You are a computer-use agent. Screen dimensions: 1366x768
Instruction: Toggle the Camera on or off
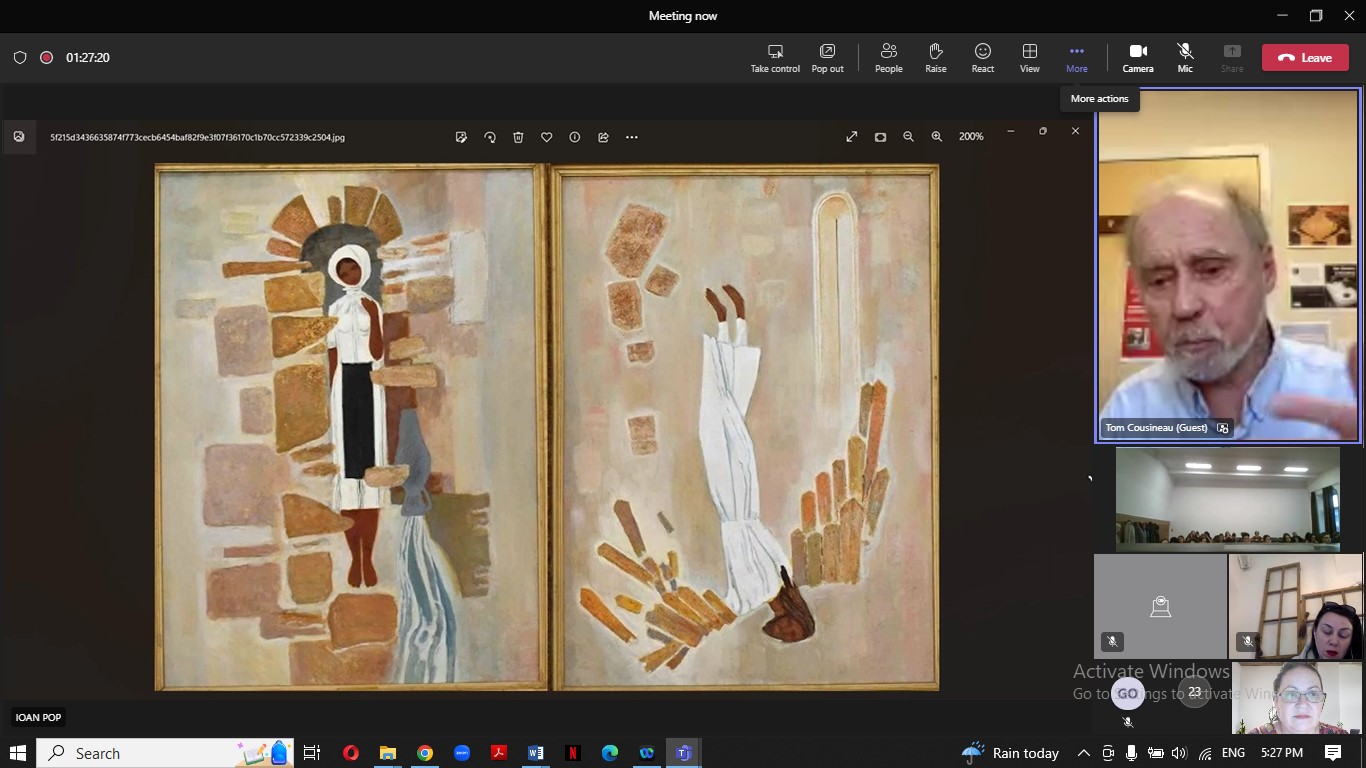click(1137, 58)
